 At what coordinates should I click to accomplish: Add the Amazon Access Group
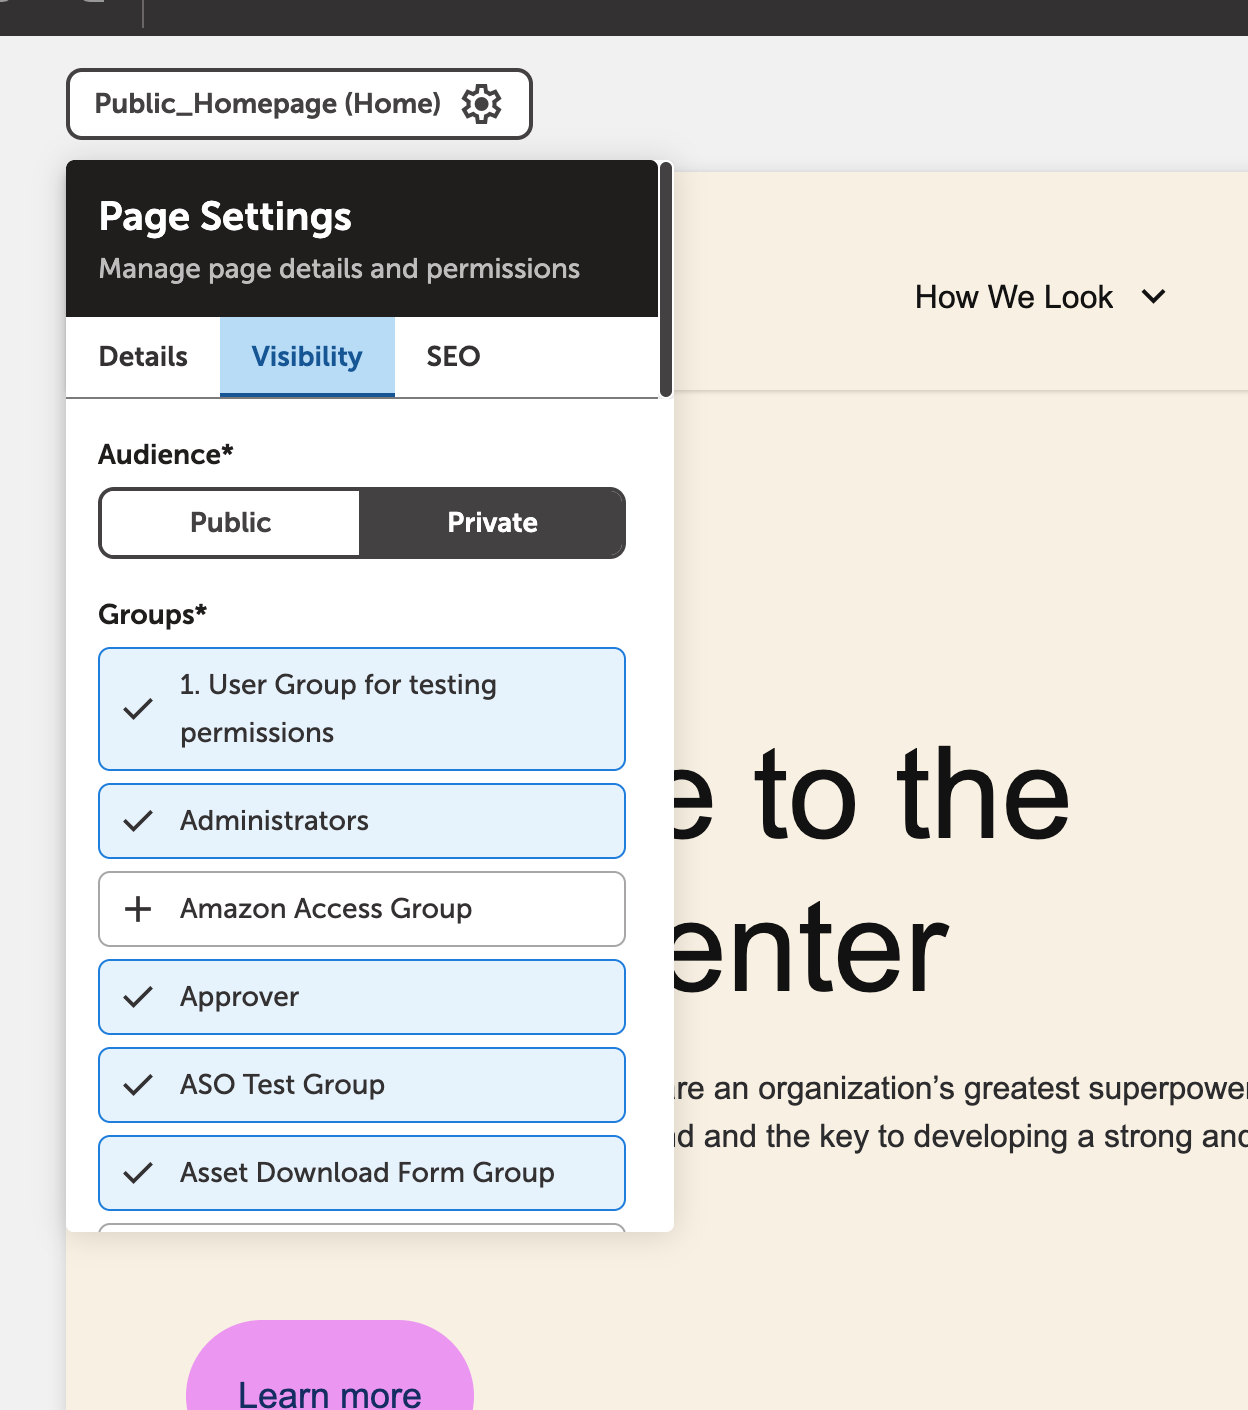pos(362,909)
